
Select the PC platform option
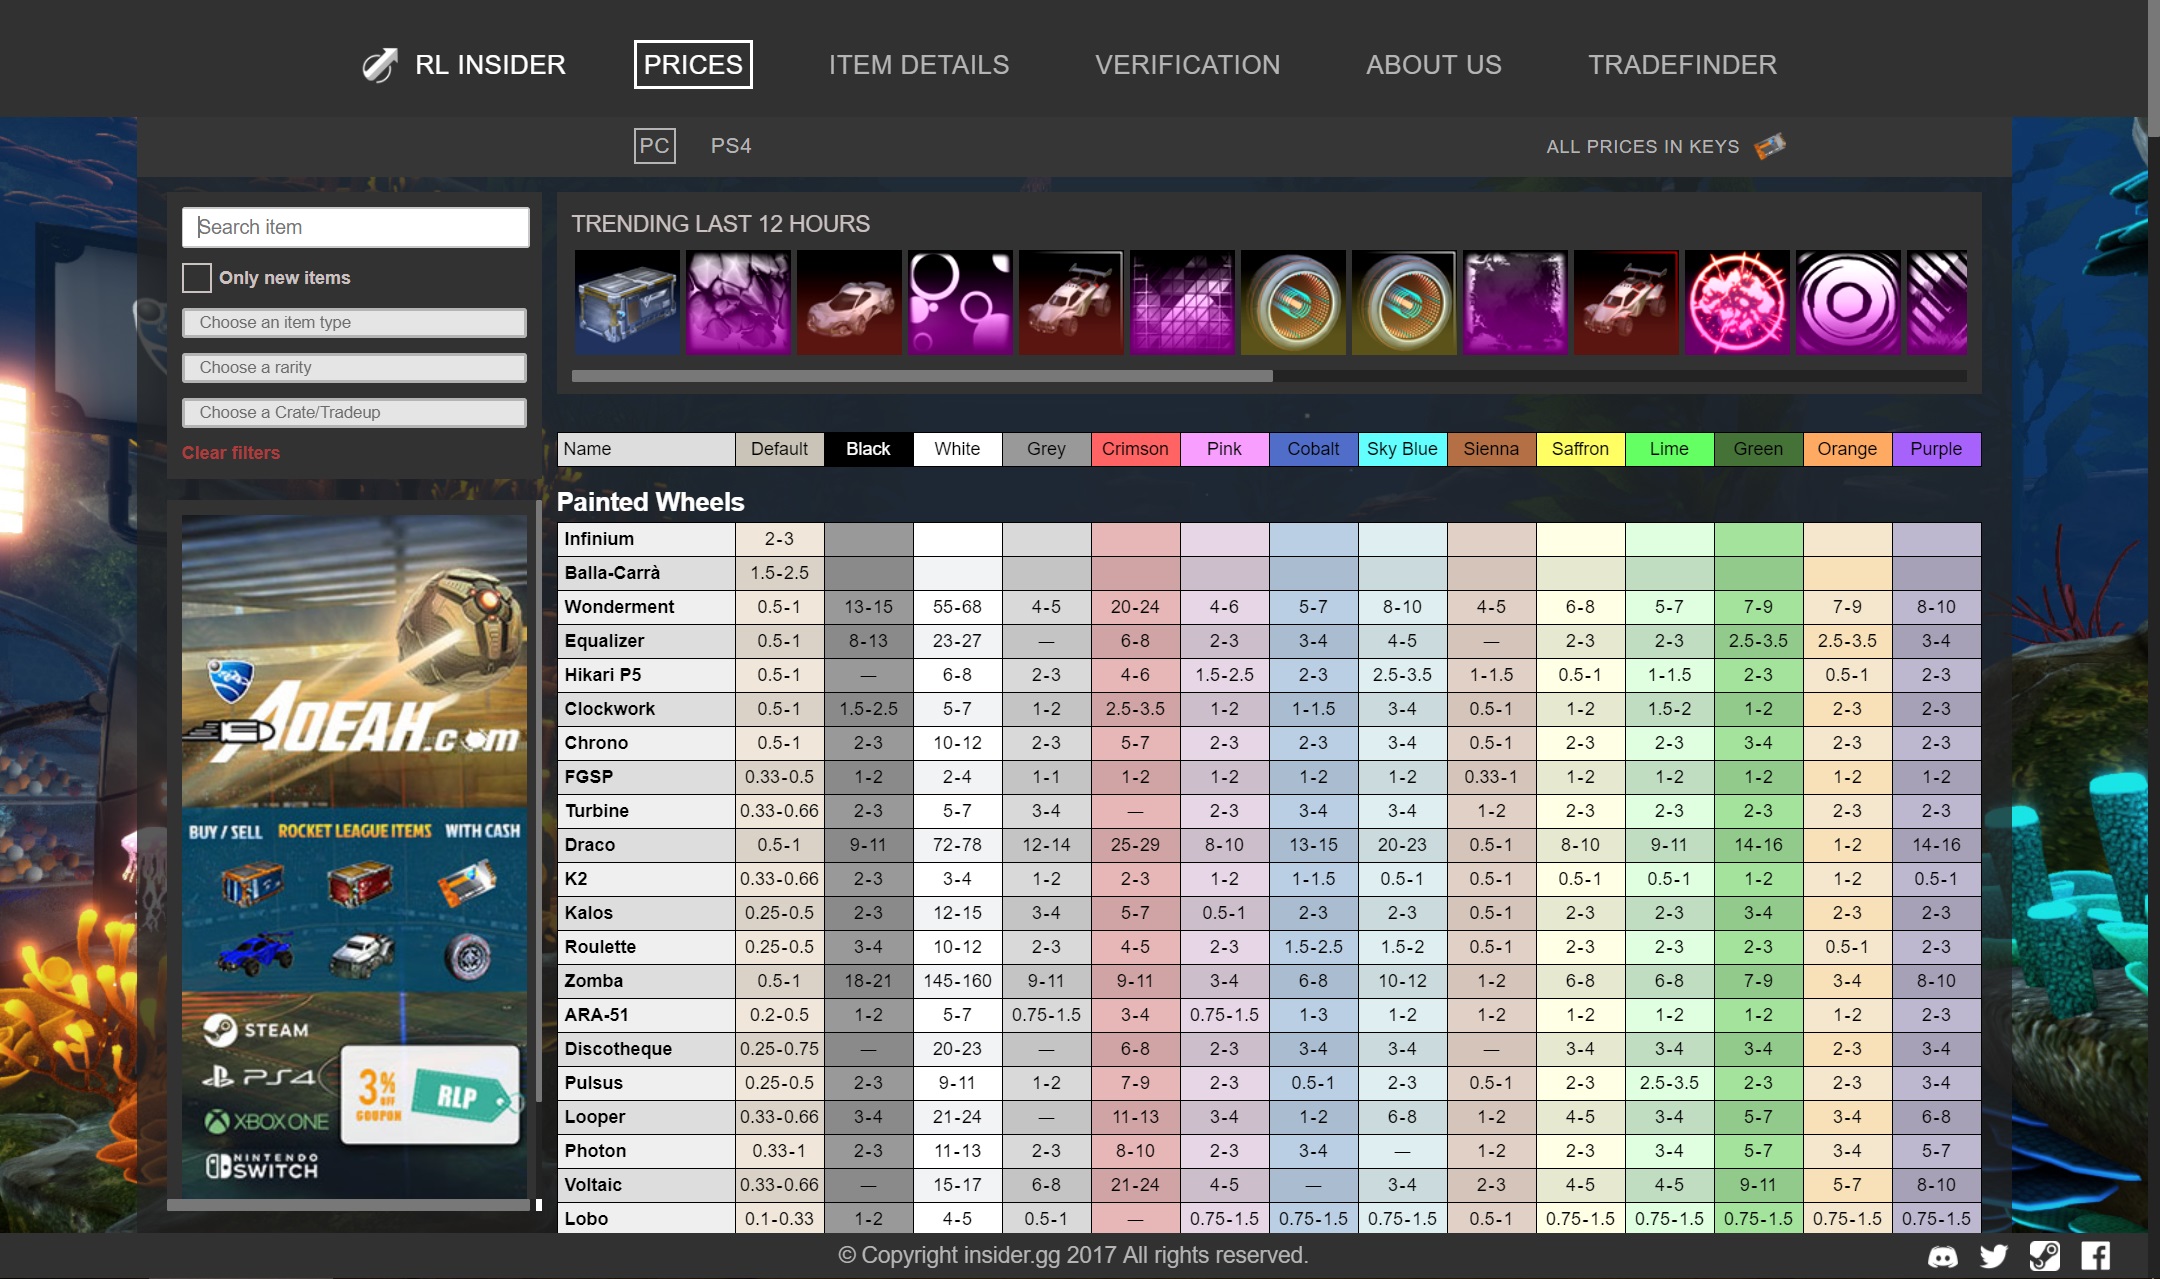click(x=654, y=146)
